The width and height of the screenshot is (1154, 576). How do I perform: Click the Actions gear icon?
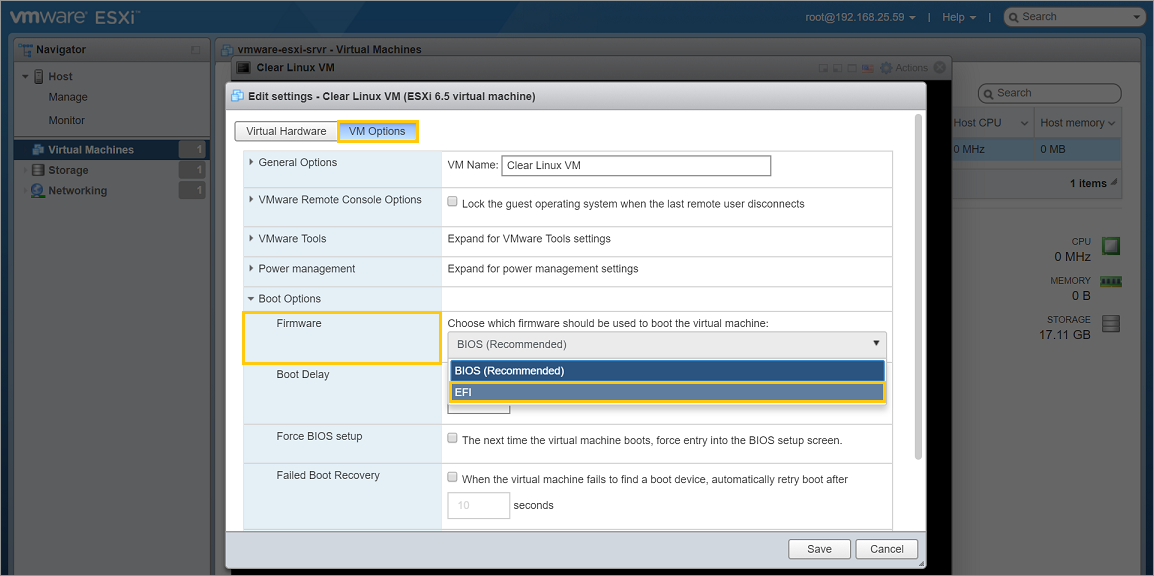885,68
